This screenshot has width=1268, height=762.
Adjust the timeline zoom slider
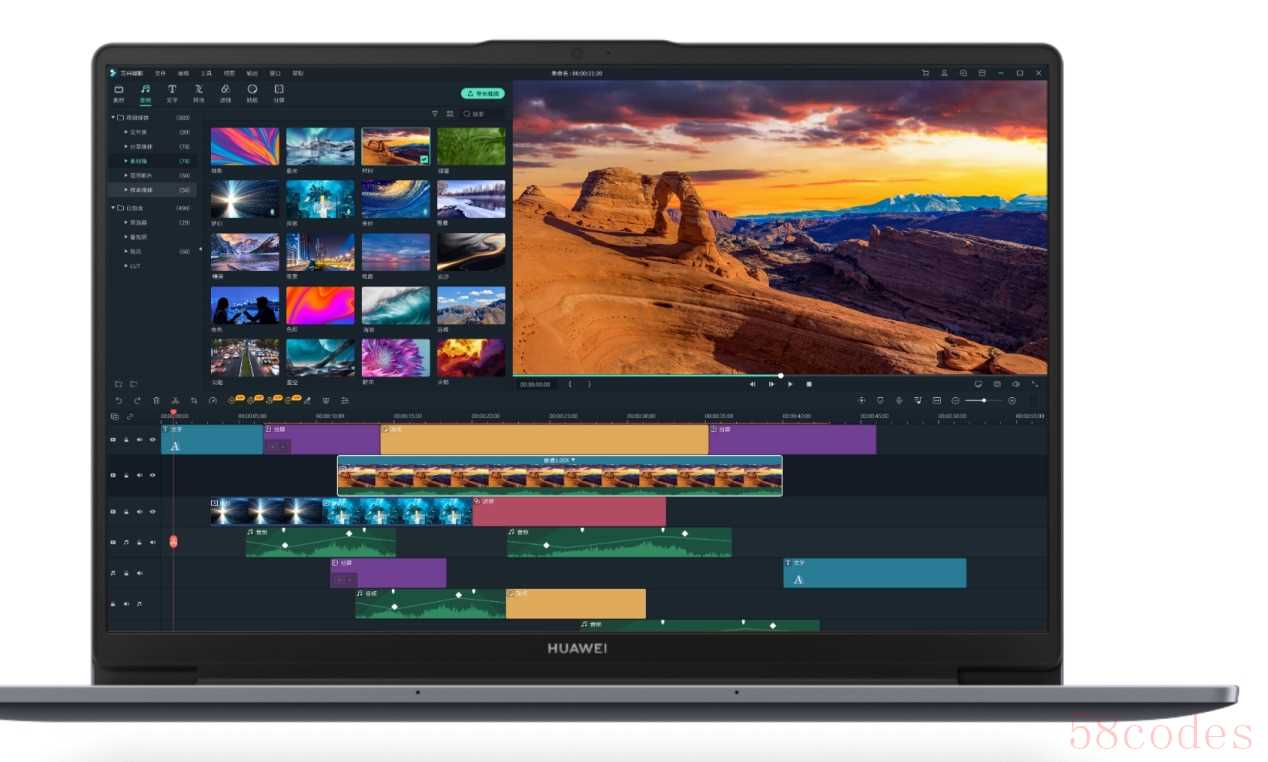pos(984,400)
